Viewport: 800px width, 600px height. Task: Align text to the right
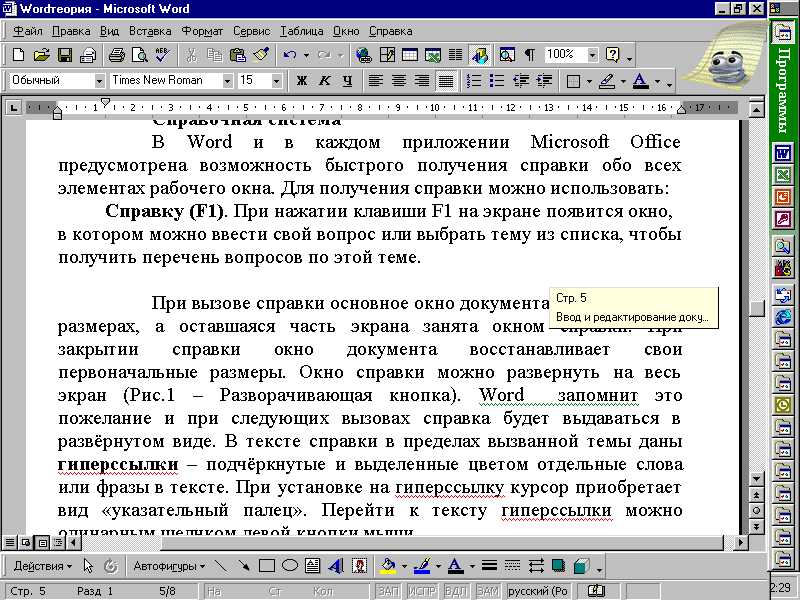[422, 81]
